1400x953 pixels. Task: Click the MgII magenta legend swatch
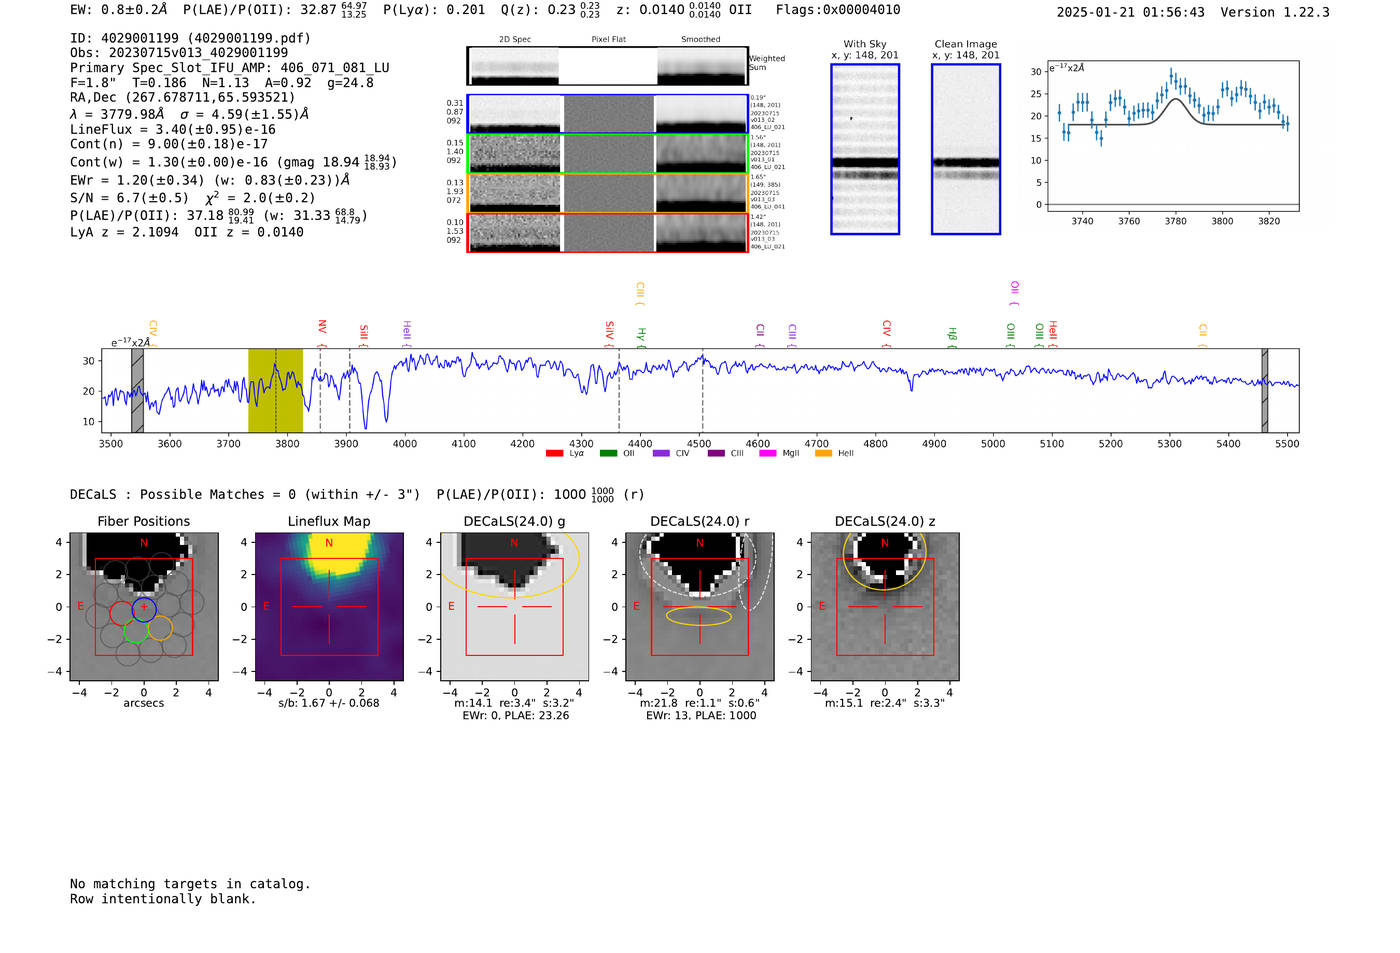coord(768,453)
